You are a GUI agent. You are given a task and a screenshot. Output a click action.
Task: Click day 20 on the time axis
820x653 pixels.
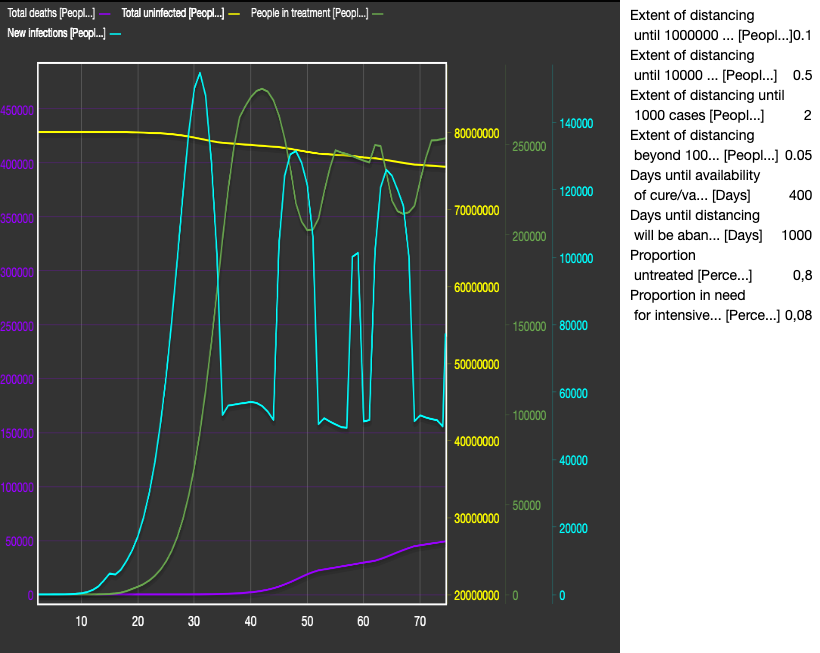point(138,621)
